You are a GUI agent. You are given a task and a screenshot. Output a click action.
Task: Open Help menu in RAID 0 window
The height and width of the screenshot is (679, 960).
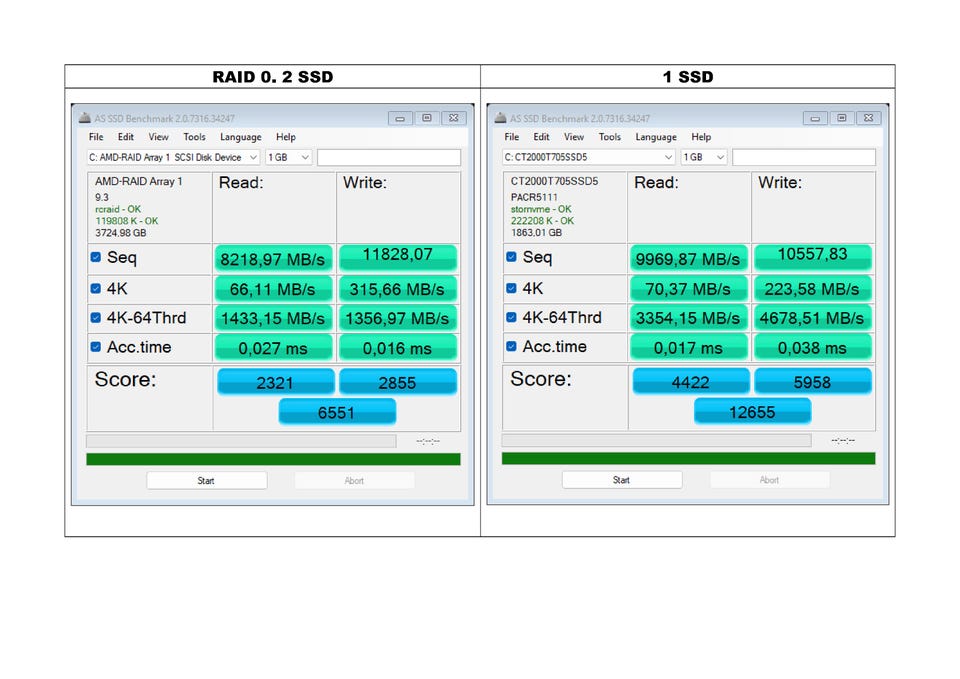click(286, 137)
